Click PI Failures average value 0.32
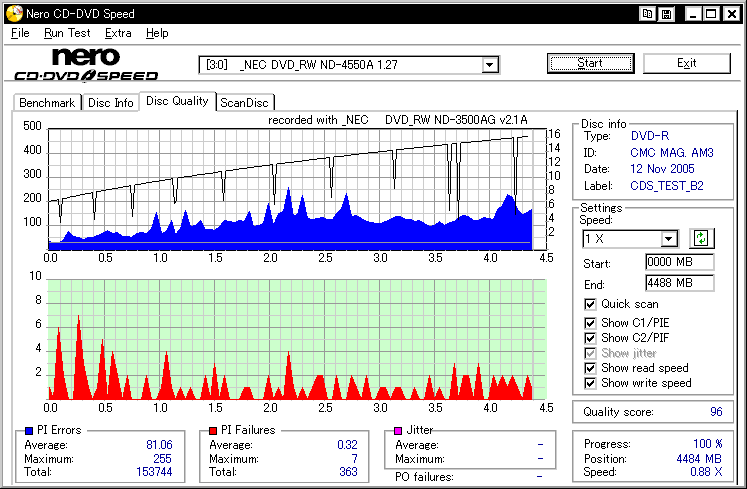 point(347,445)
